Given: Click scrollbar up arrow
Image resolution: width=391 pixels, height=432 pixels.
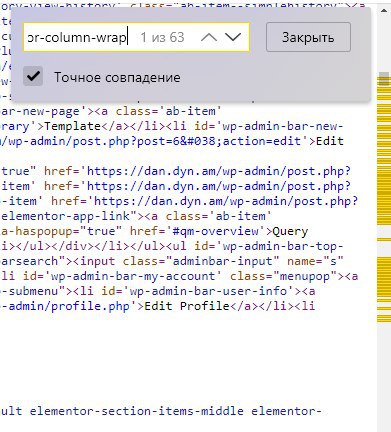Looking at the screenshot, I should point(384,10).
